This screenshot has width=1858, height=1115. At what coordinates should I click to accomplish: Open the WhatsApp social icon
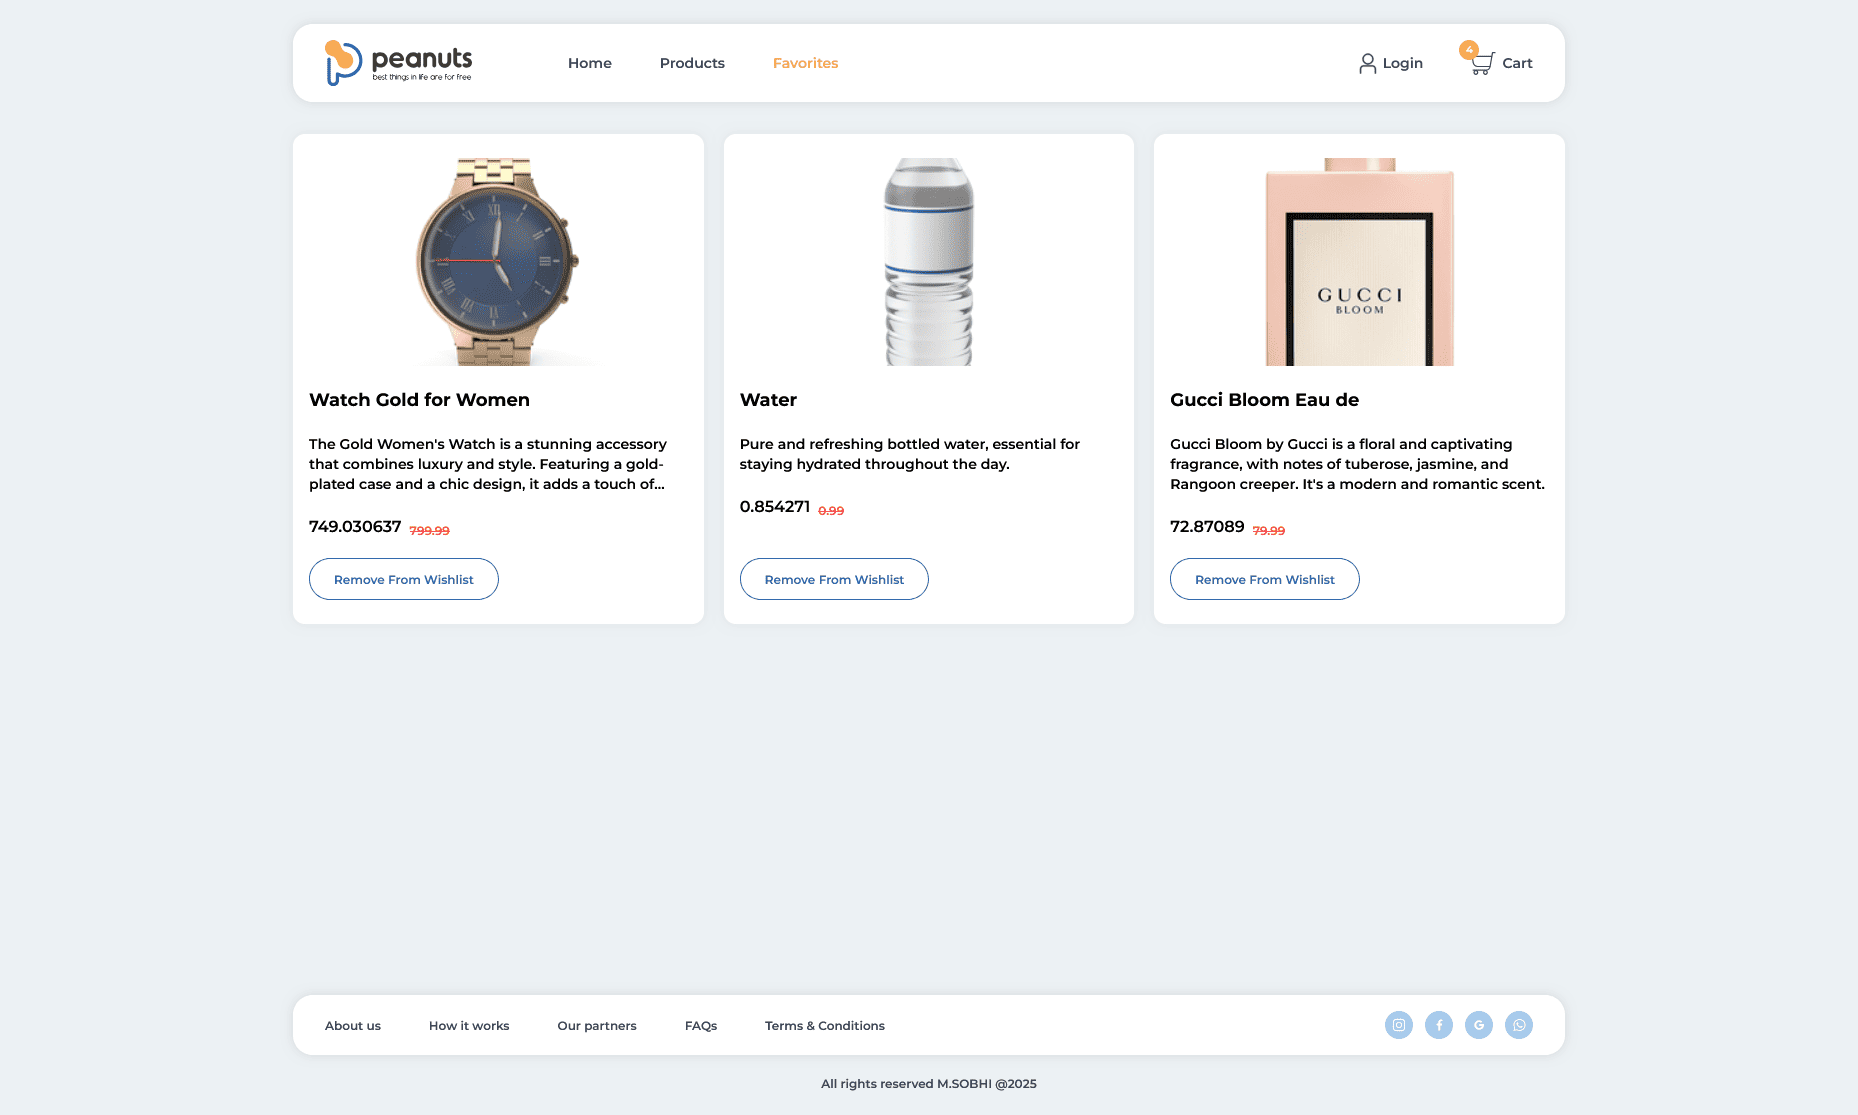pyautogui.click(x=1519, y=1025)
